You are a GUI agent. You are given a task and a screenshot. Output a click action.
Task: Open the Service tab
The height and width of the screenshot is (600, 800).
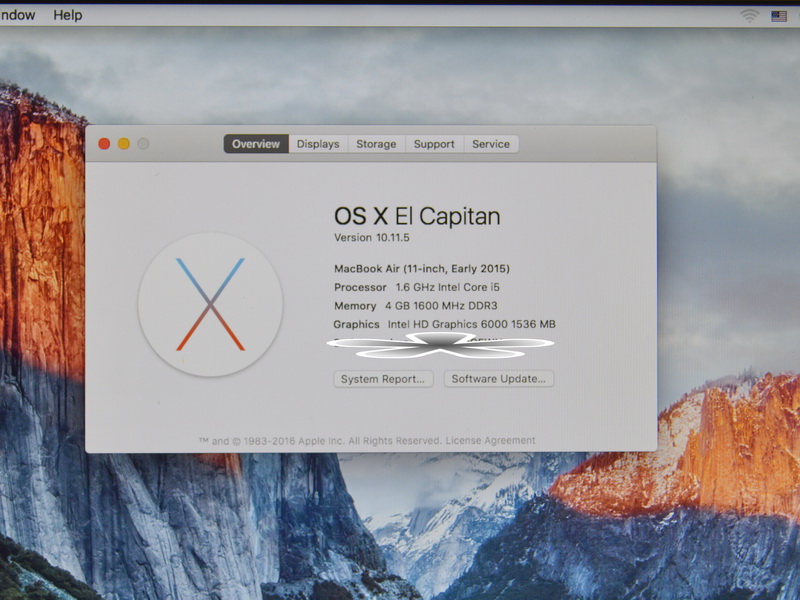point(491,144)
